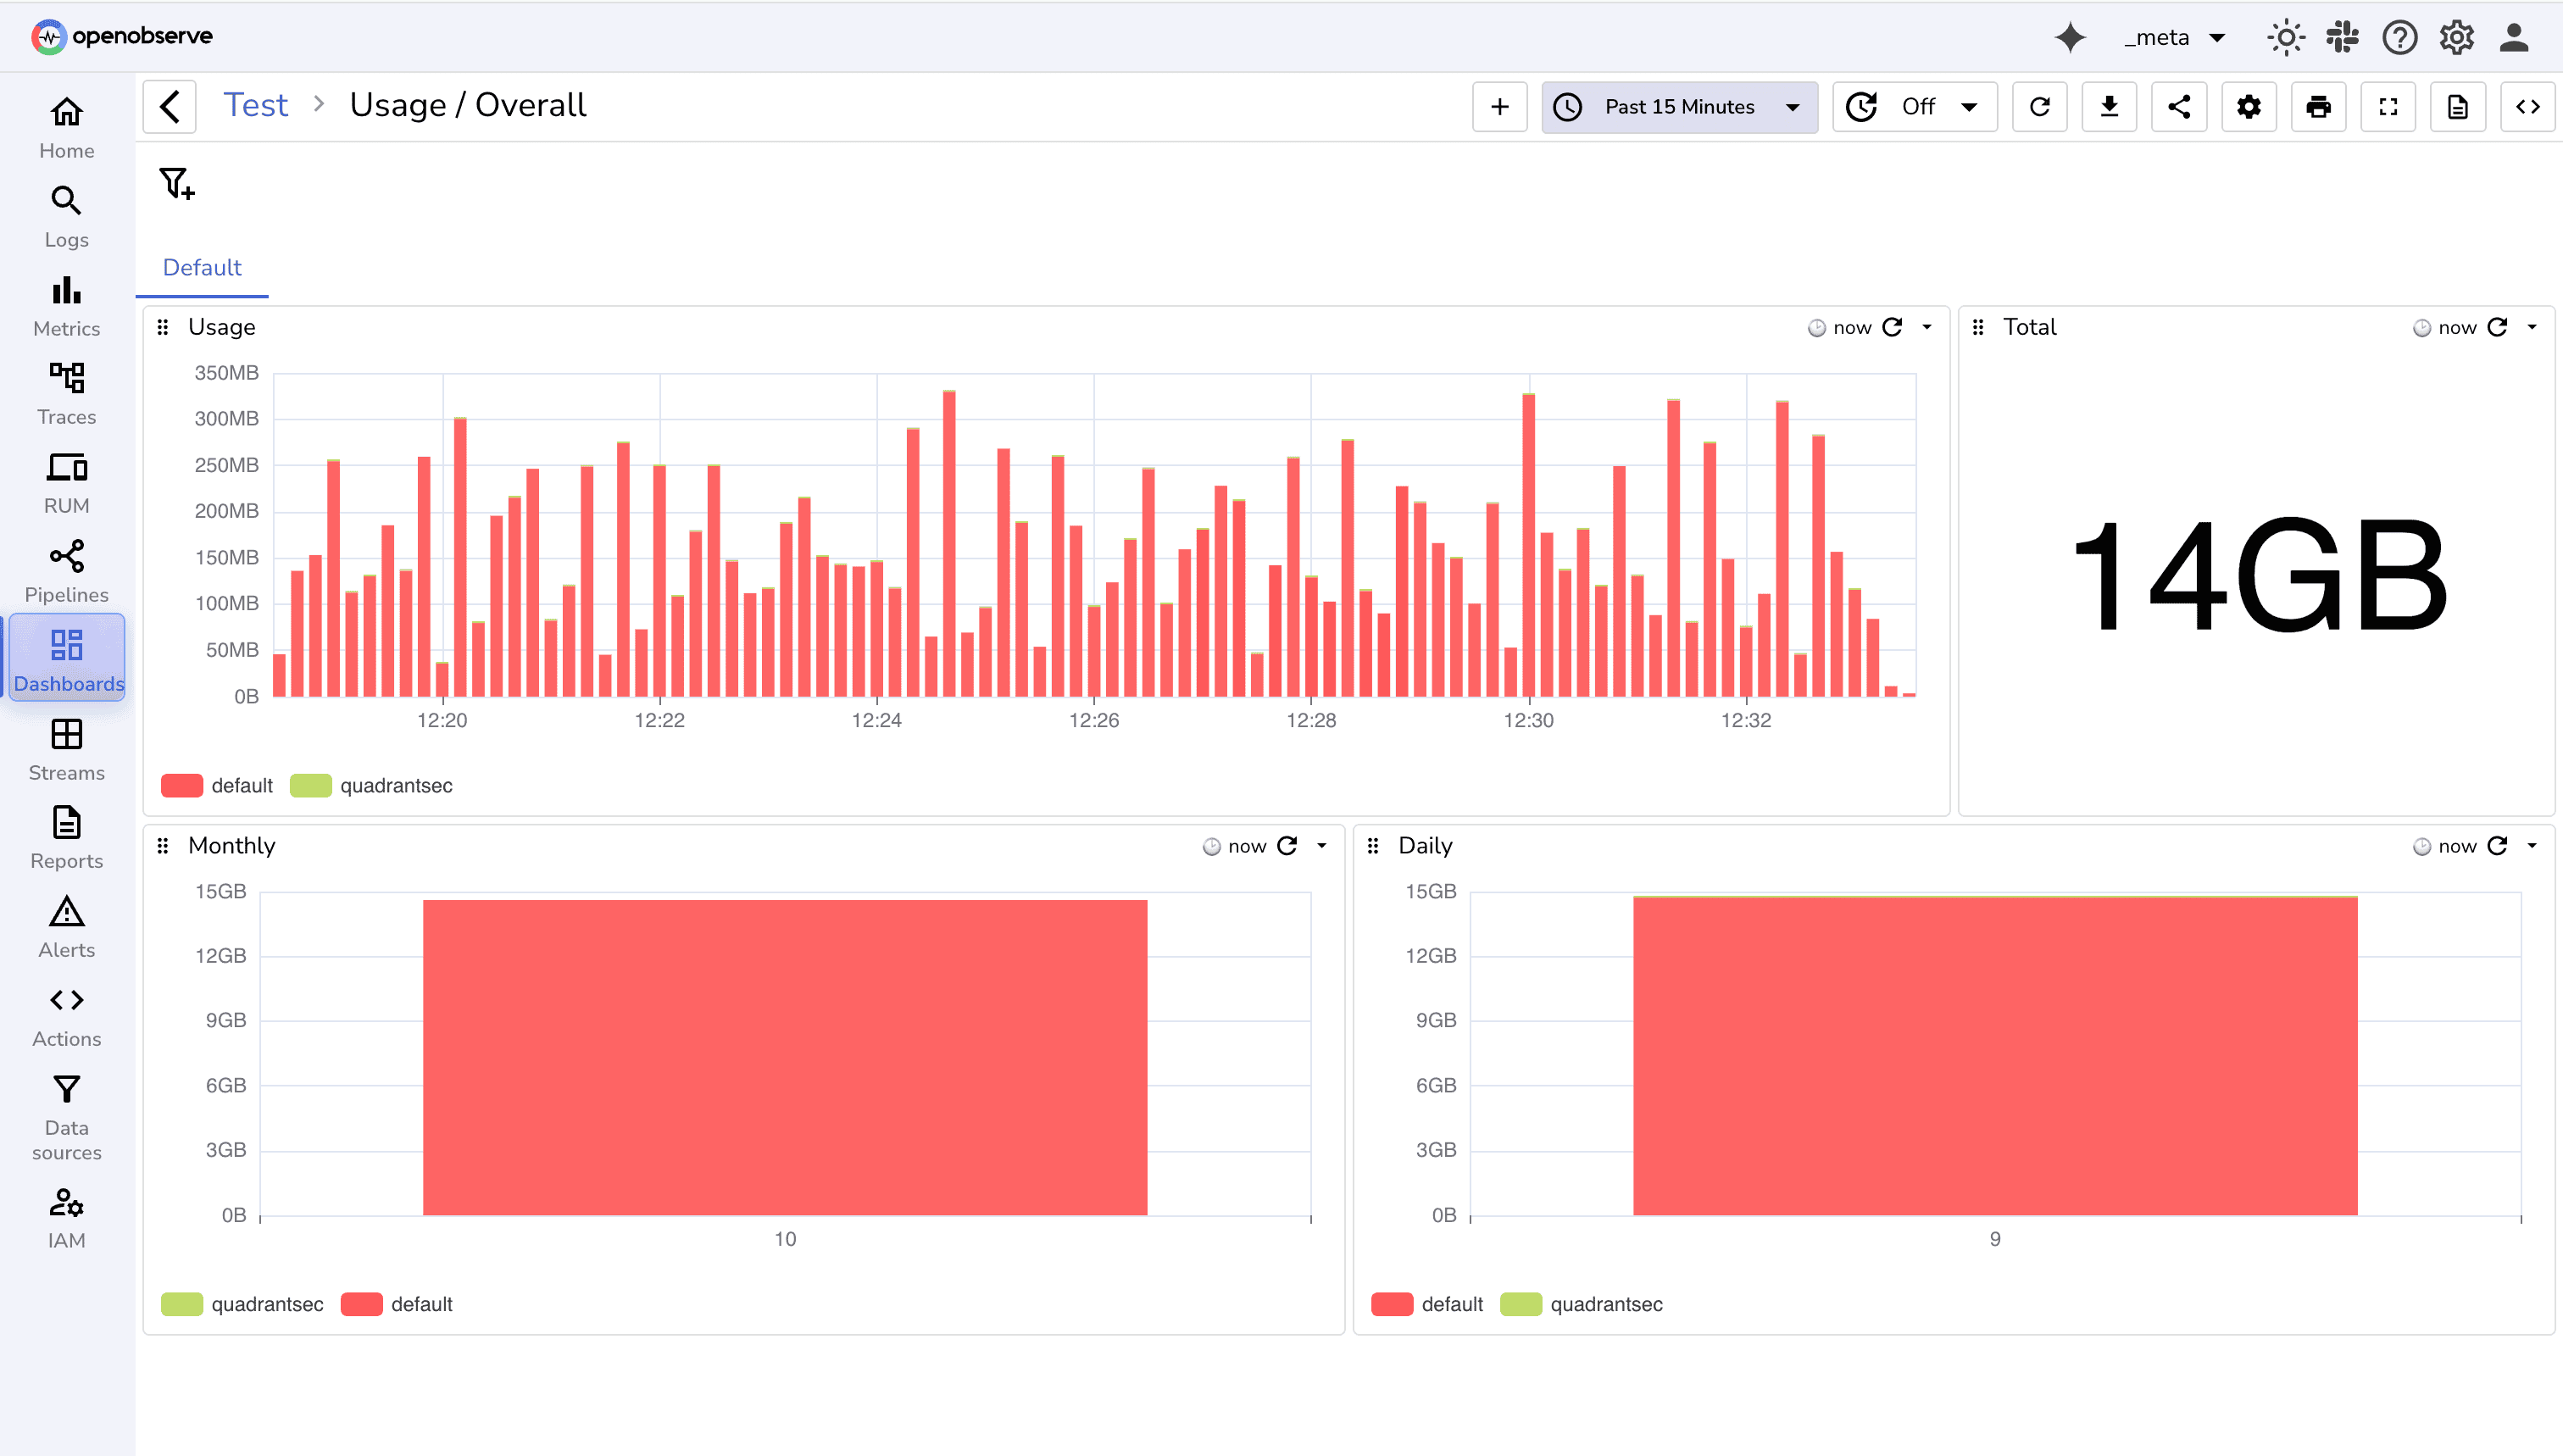Open the Logs section in sidebar

(x=65, y=215)
